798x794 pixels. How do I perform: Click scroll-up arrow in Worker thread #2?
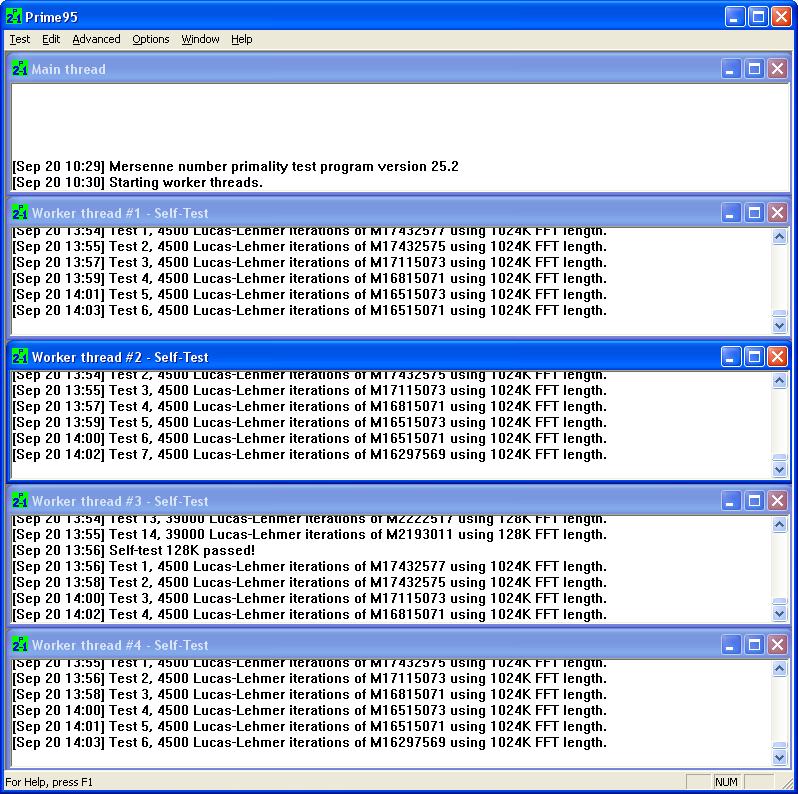779,381
